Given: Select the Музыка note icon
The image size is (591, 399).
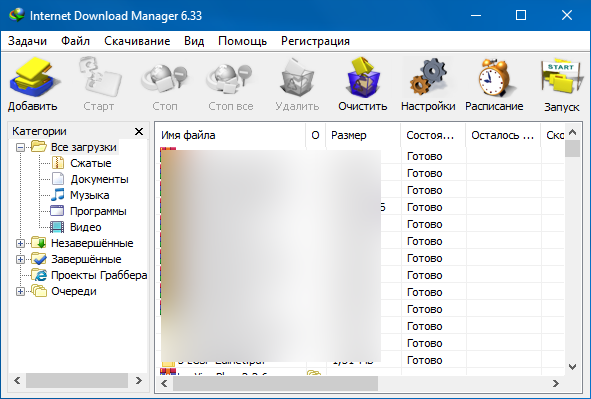Looking at the screenshot, I should pyautogui.click(x=57, y=195).
